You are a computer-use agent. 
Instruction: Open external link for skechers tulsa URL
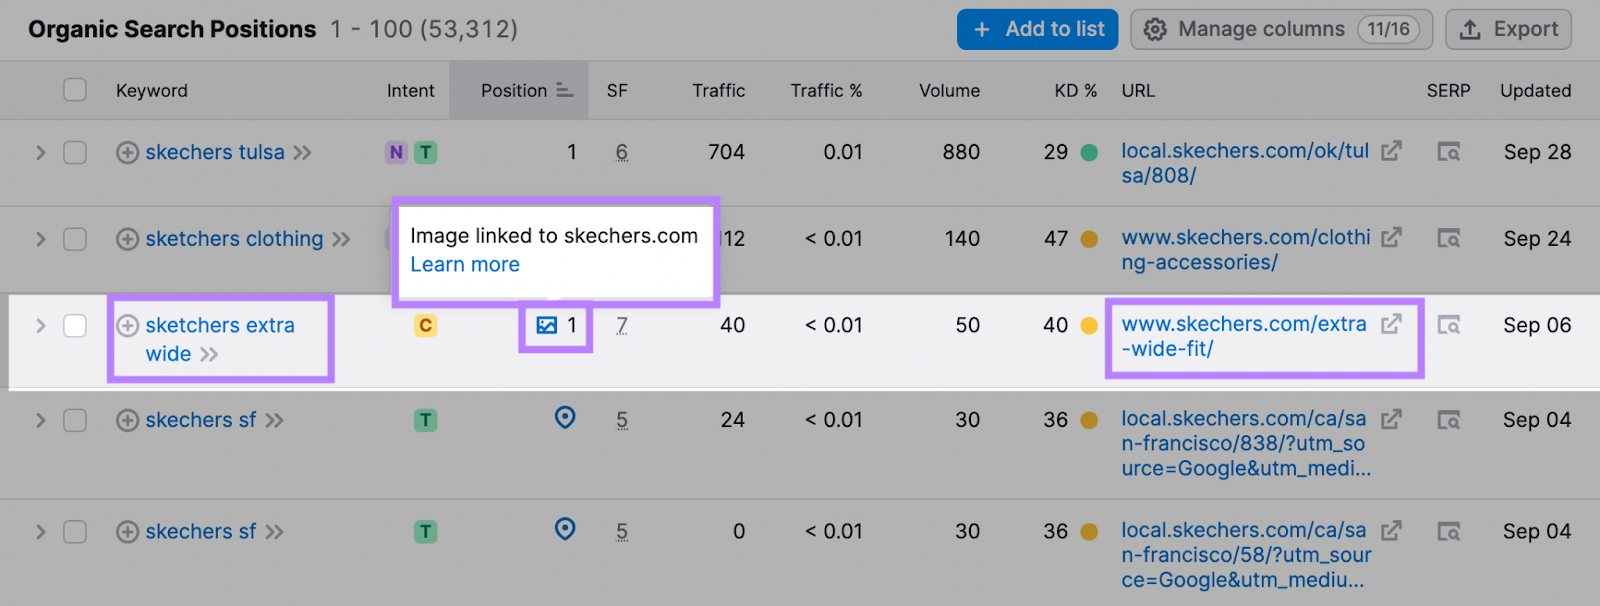(x=1391, y=151)
